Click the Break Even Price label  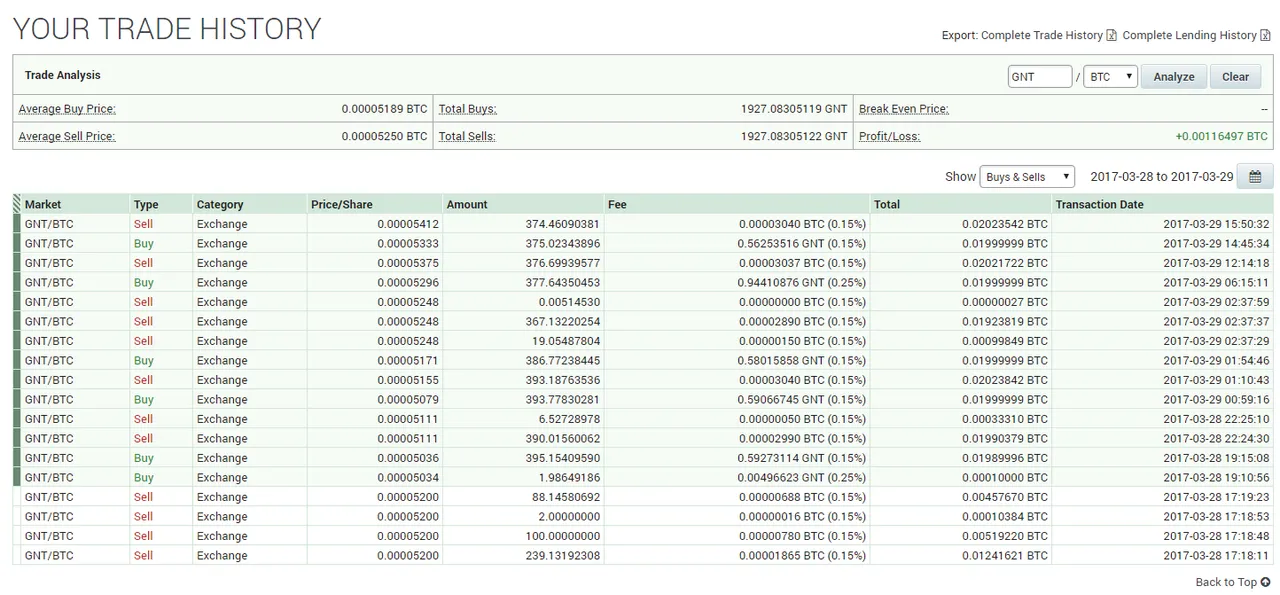[904, 109]
